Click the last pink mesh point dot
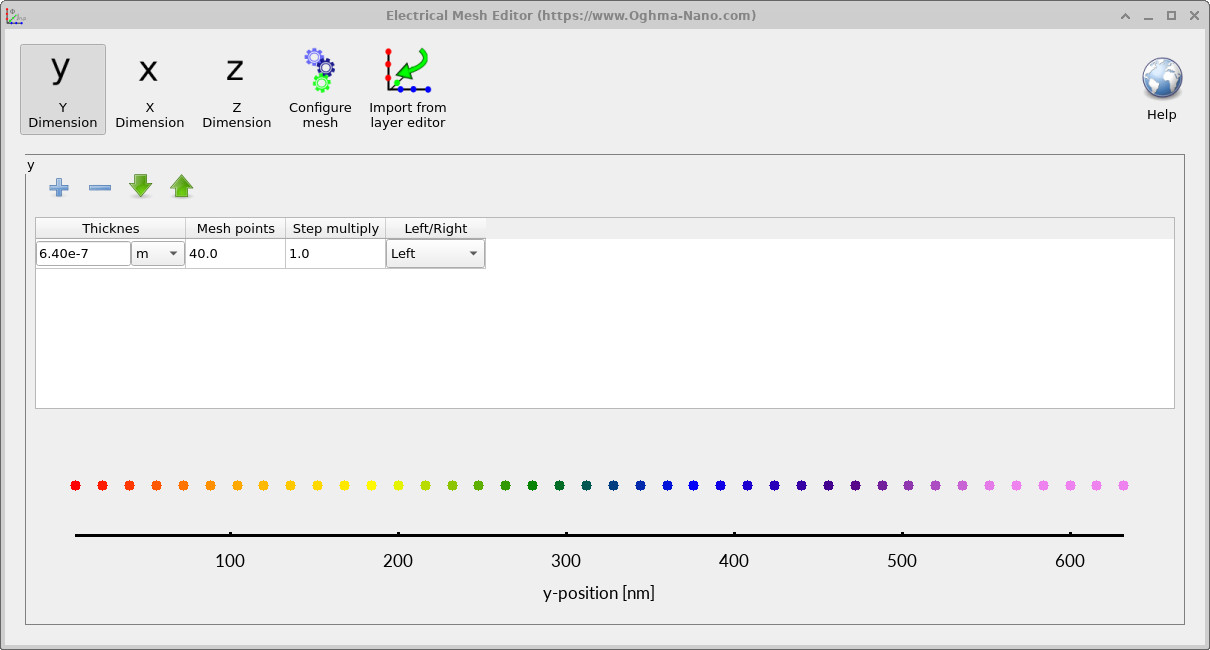Screen dimensions: 1210x650 coord(1123,486)
